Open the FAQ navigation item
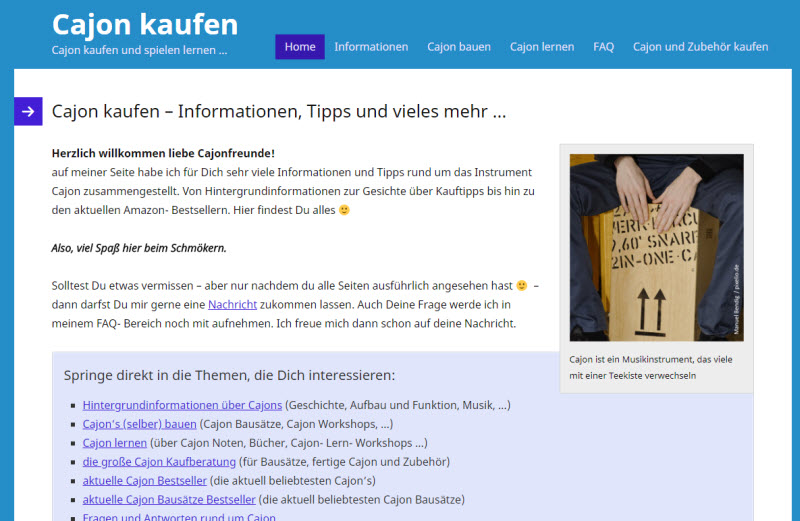Screen dimensions: 800x521 coord(603,47)
